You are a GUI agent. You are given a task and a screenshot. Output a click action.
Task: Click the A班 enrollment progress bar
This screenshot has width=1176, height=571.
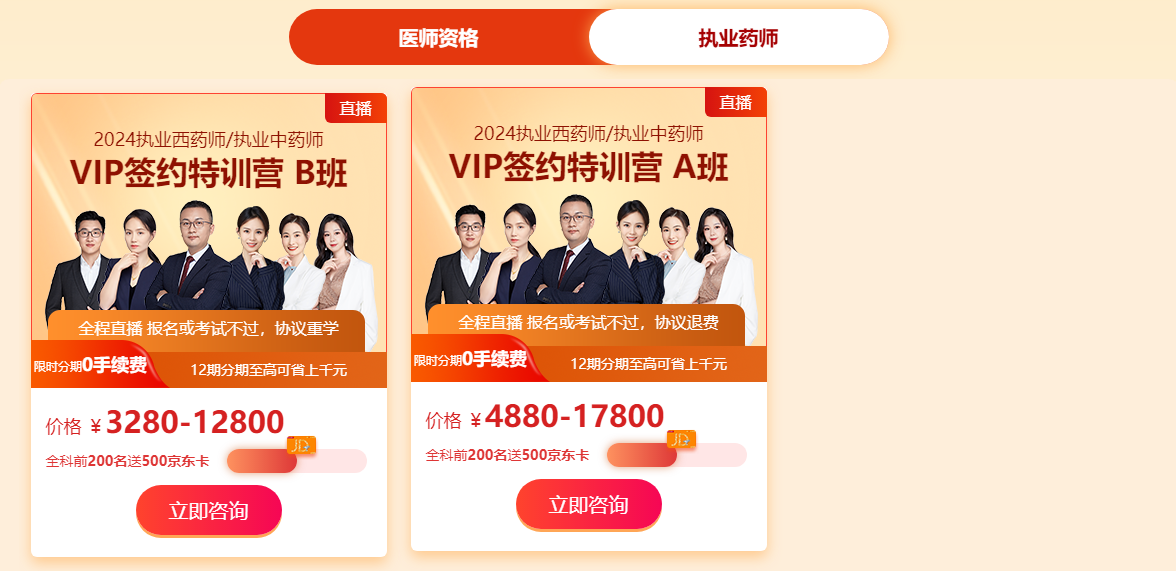pos(676,455)
